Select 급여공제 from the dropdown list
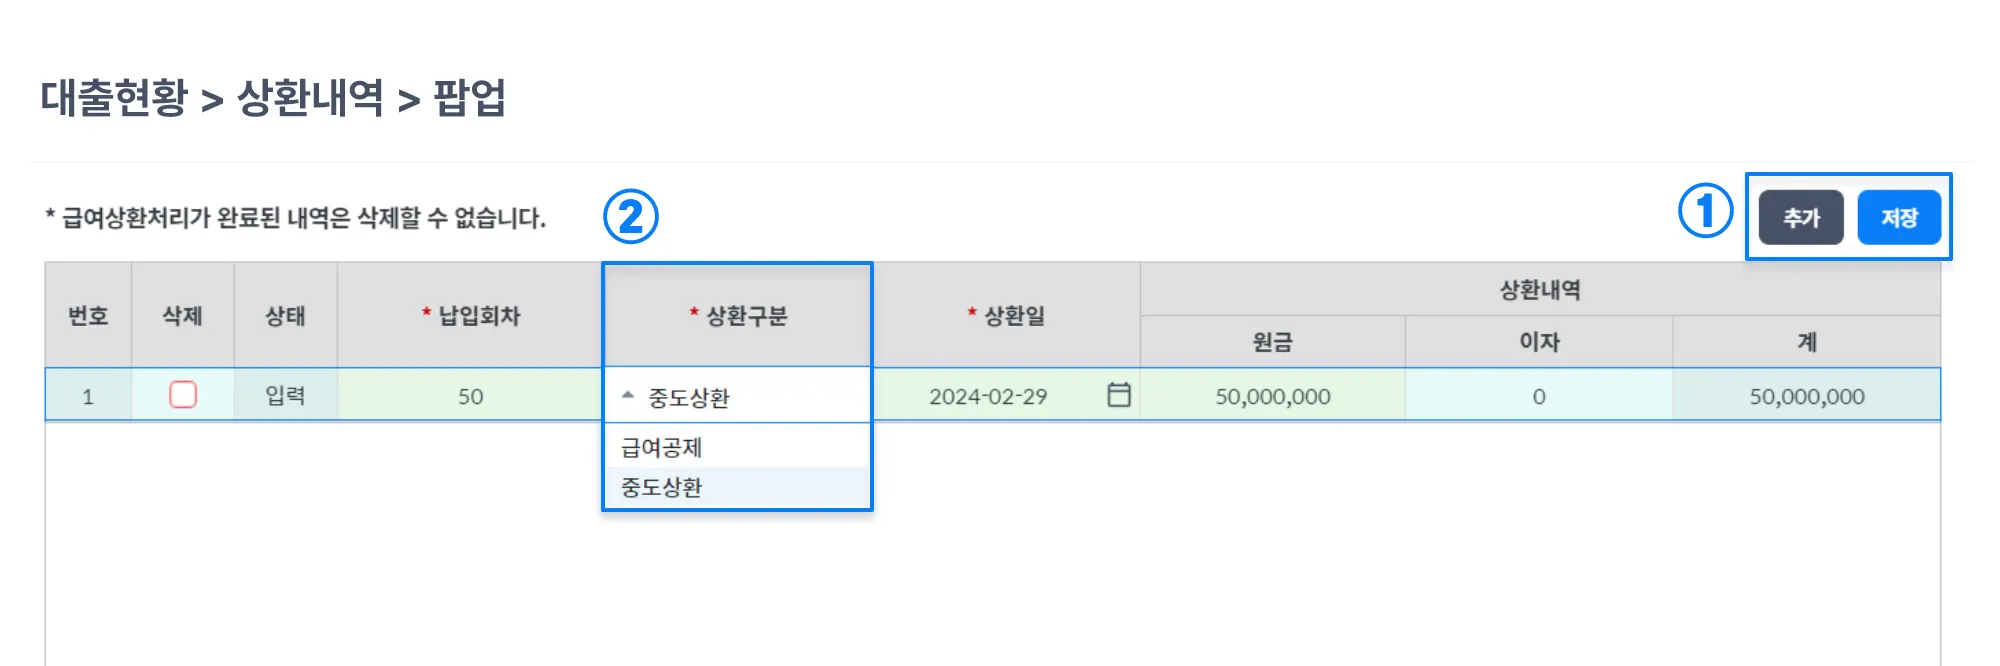 pyautogui.click(x=662, y=447)
